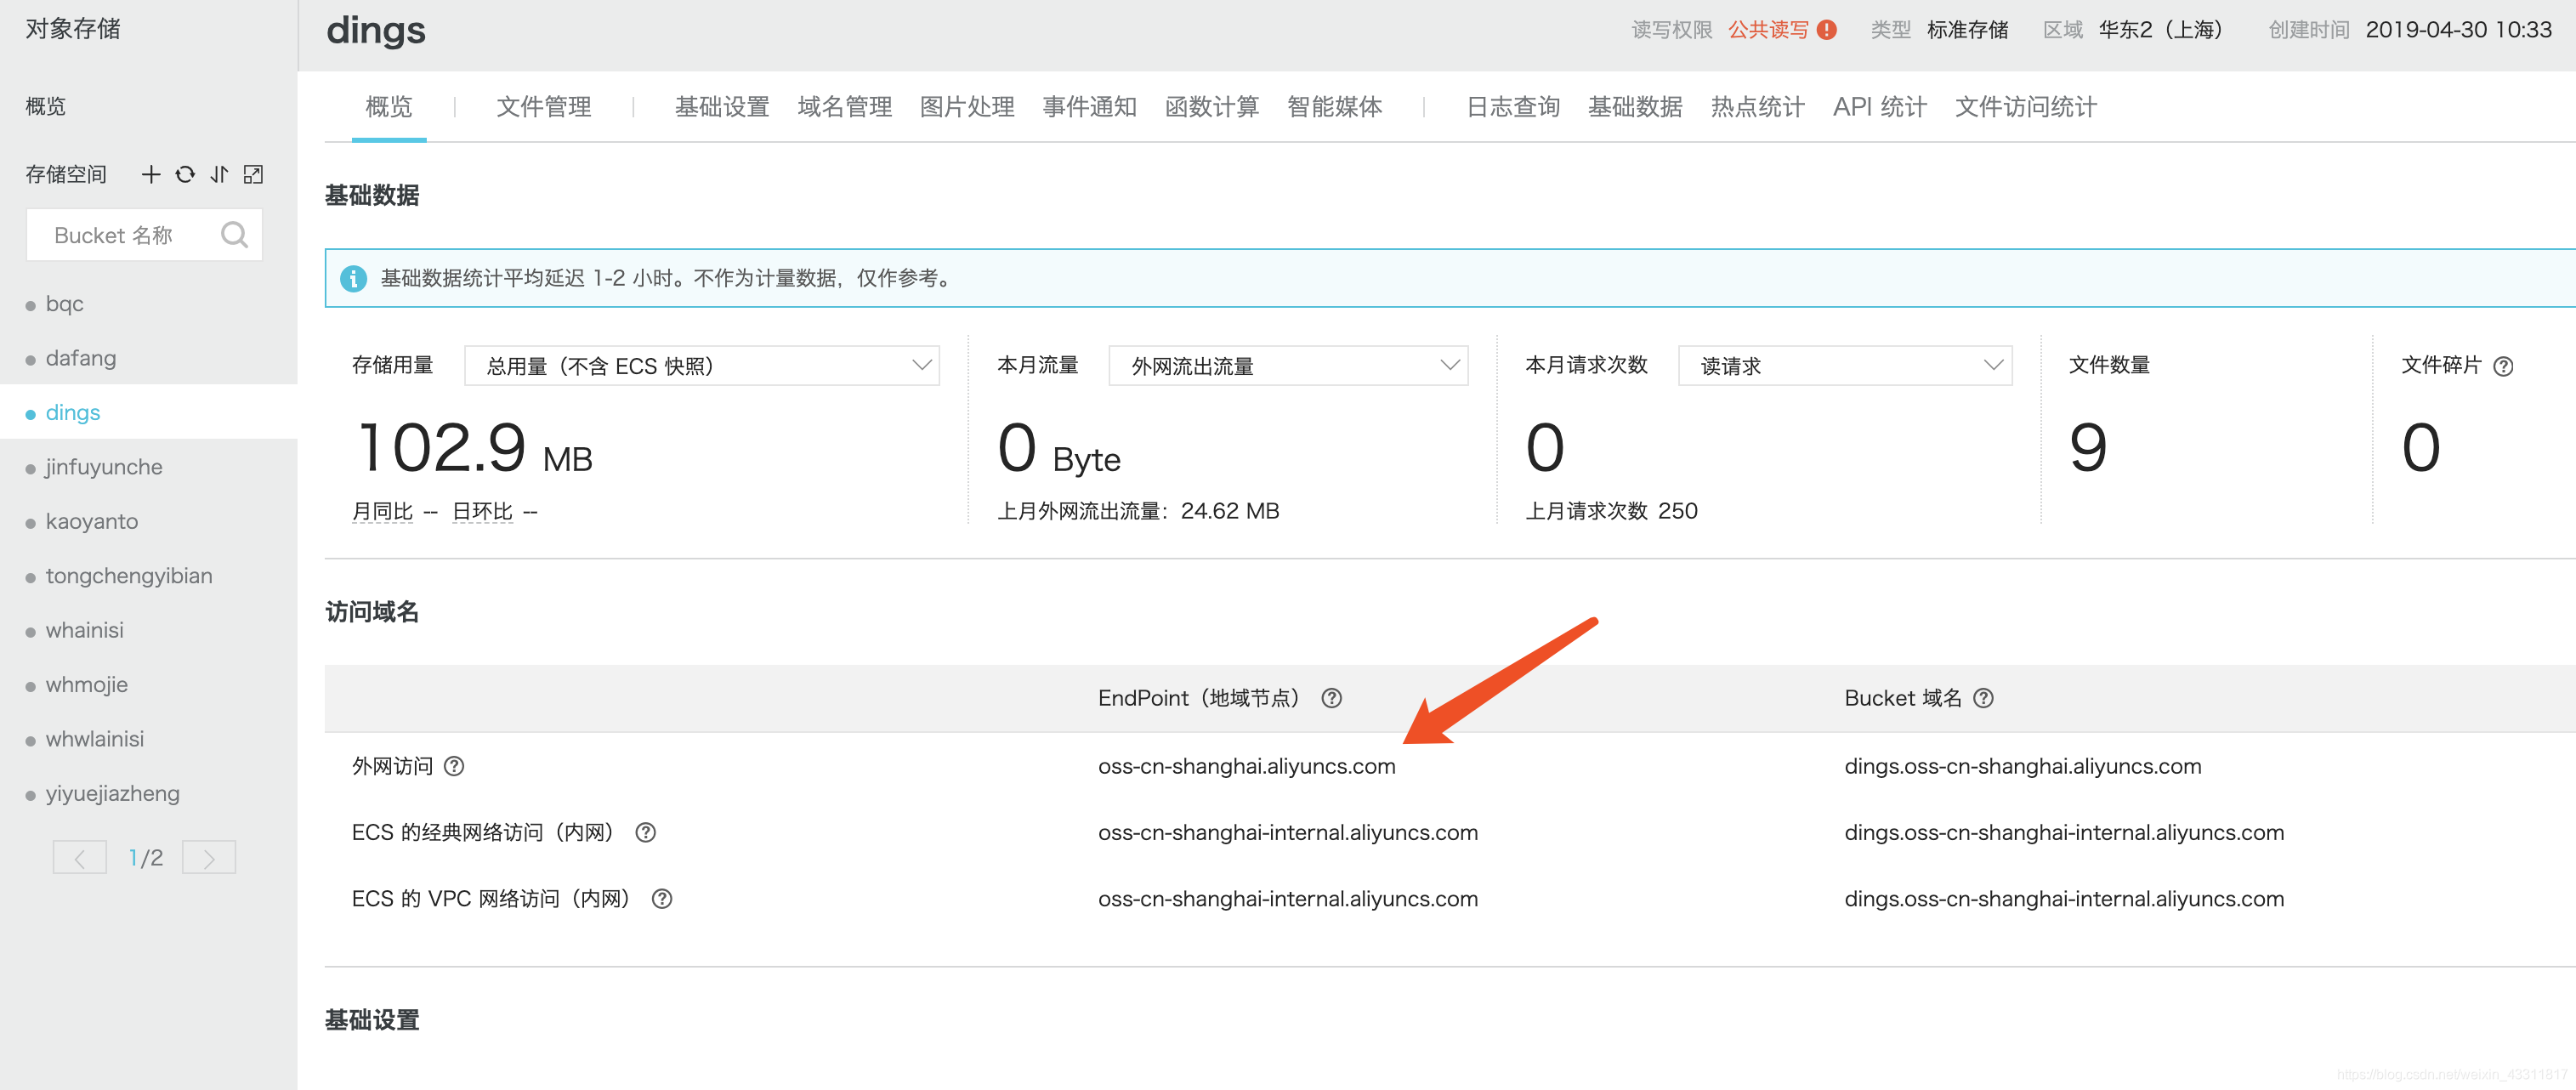Open the 热点统计 tab
The image size is (2576, 1090).
click(x=1758, y=107)
